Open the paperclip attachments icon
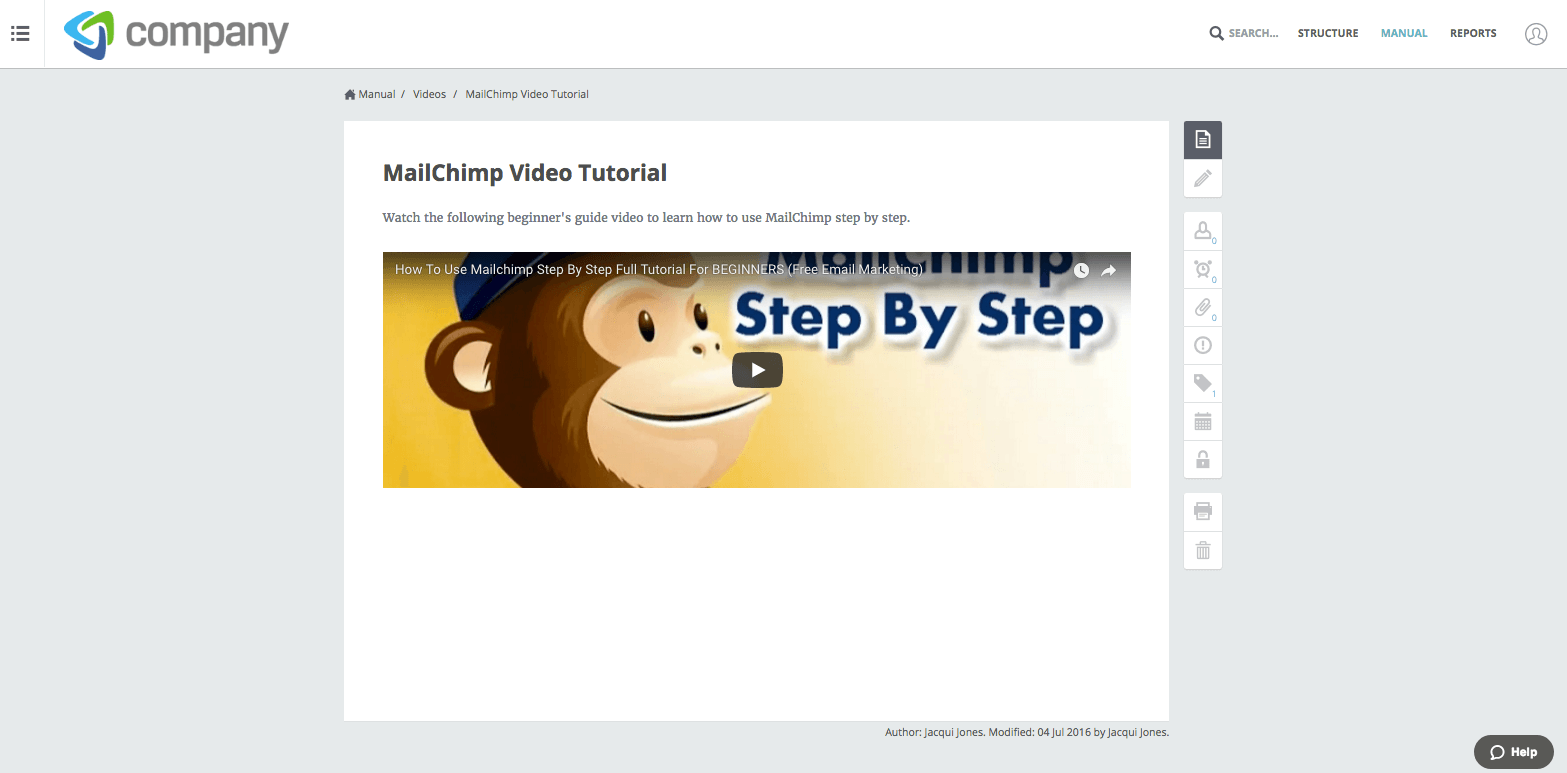The height and width of the screenshot is (773, 1567). pos(1203,307)
